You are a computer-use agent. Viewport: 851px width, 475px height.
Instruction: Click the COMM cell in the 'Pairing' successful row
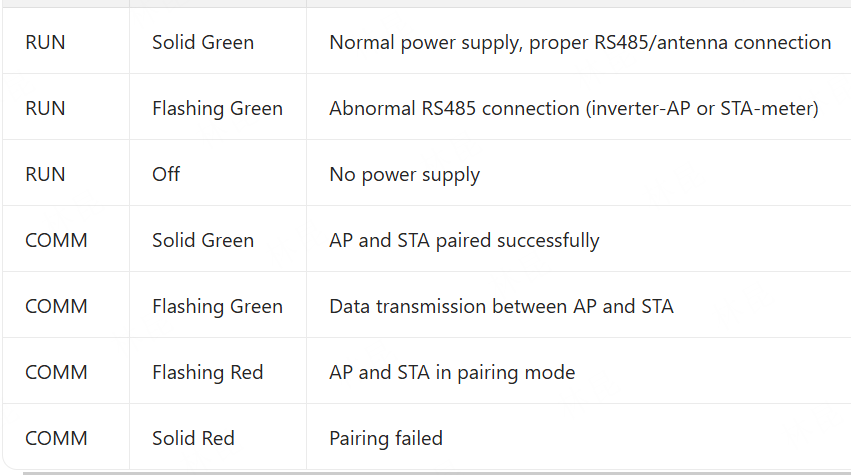56,240
